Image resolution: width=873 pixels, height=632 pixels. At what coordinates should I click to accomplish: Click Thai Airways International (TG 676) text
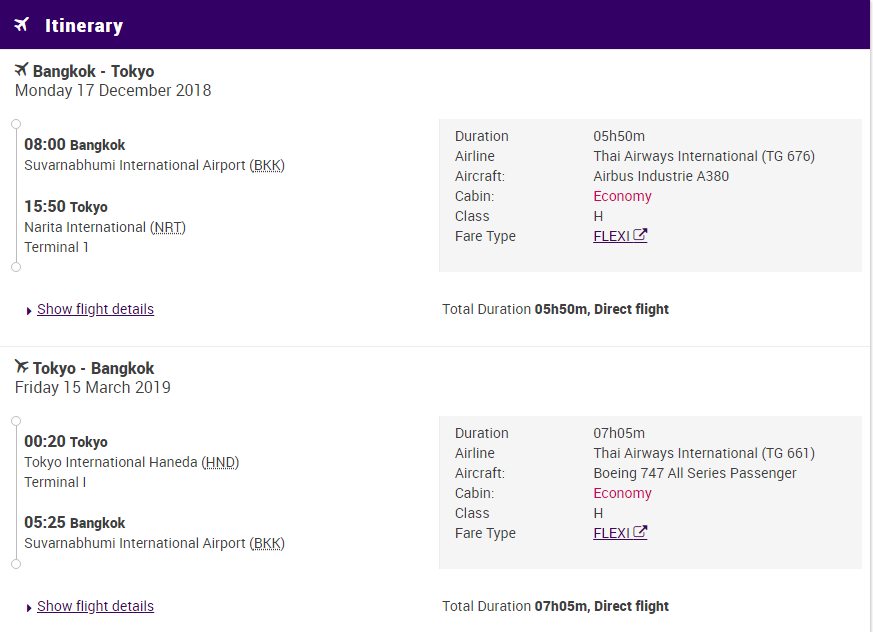(x=704, y=156)
